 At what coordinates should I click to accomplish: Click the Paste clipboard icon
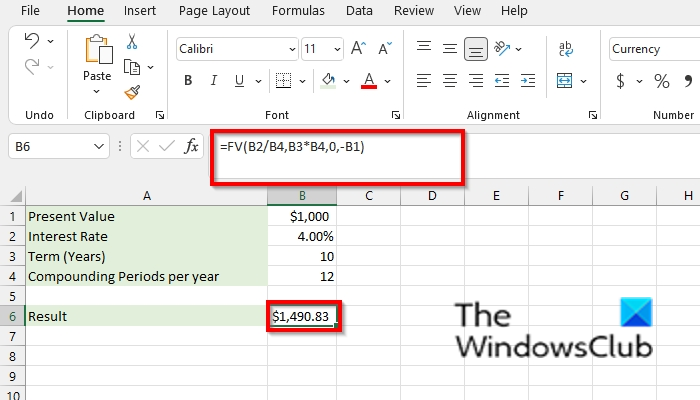coord(98,50)
